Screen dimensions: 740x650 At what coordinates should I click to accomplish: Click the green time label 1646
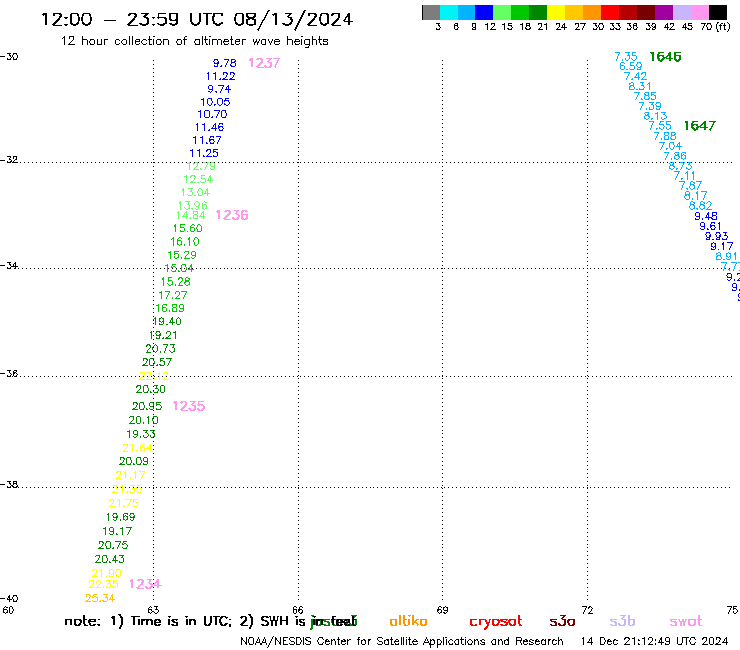pyautogui.click(x=665, y=57)
